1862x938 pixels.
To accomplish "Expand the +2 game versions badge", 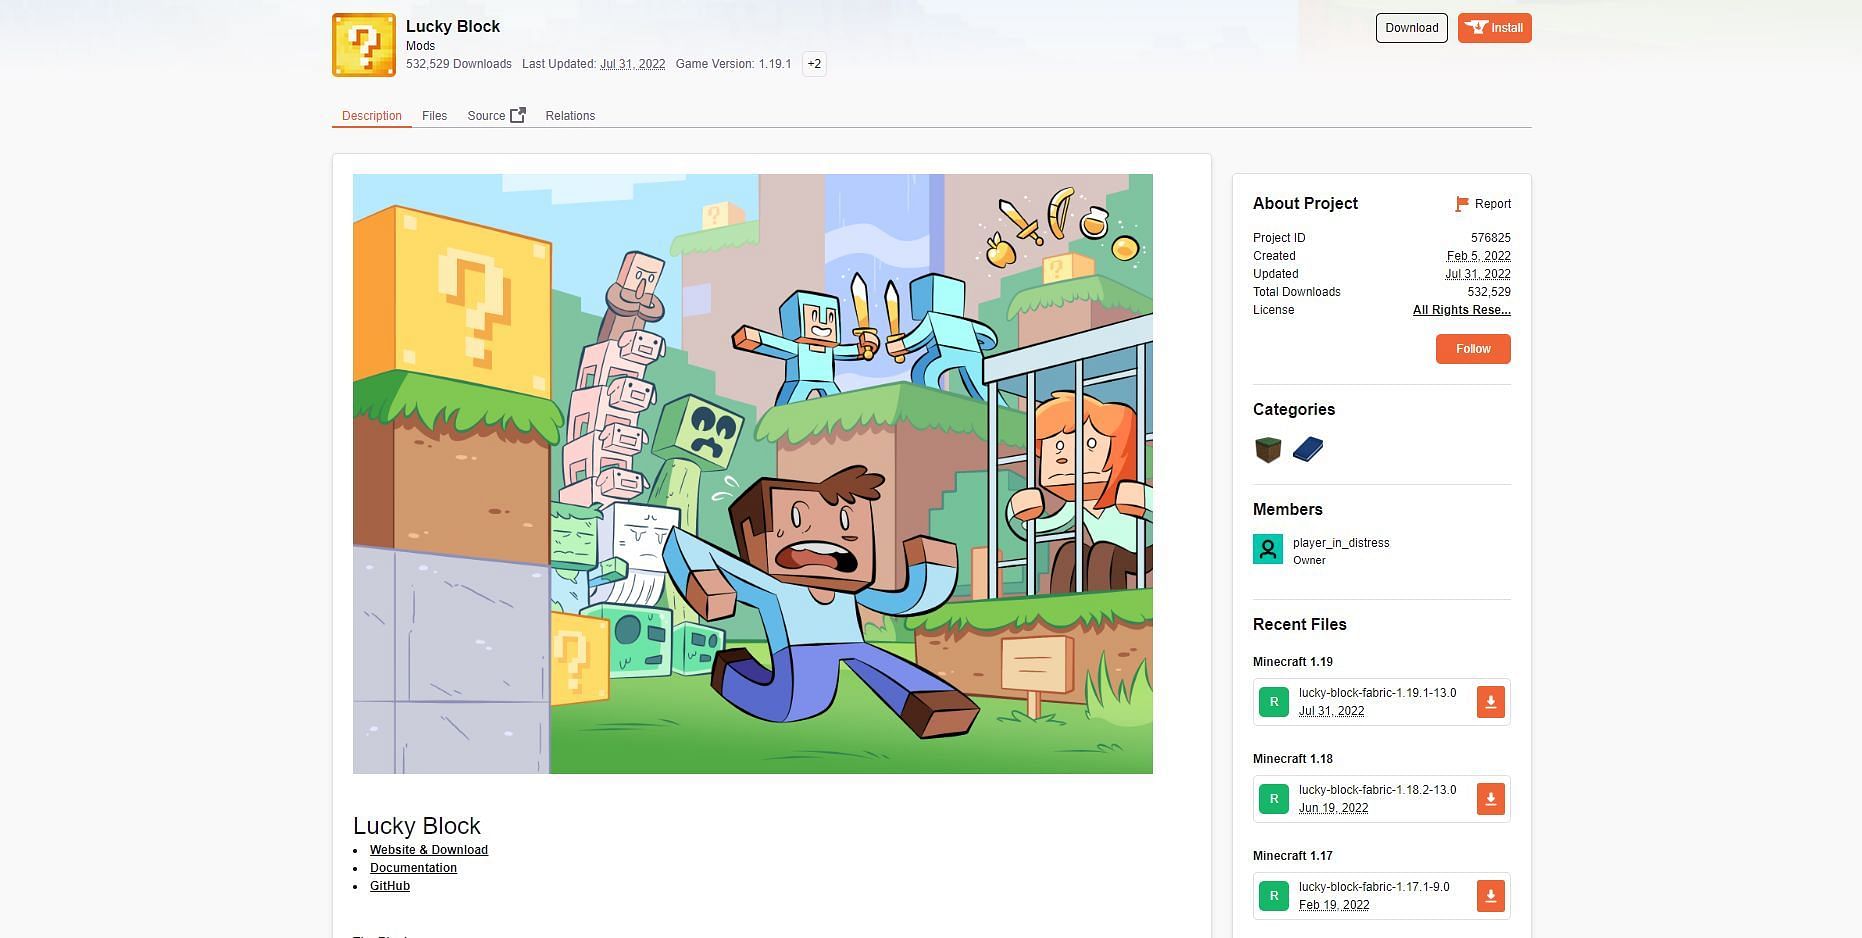I will (814, 64).
